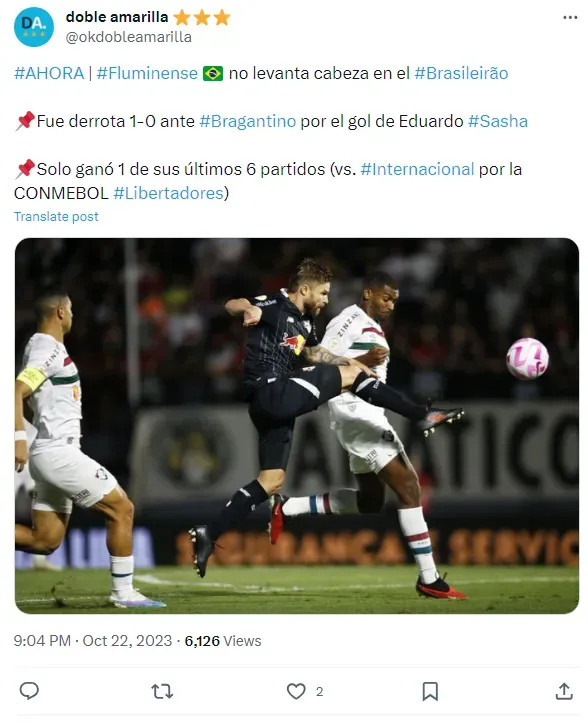Like the post with the heart icon
This screenshot has height=724, width=588.
296,691
